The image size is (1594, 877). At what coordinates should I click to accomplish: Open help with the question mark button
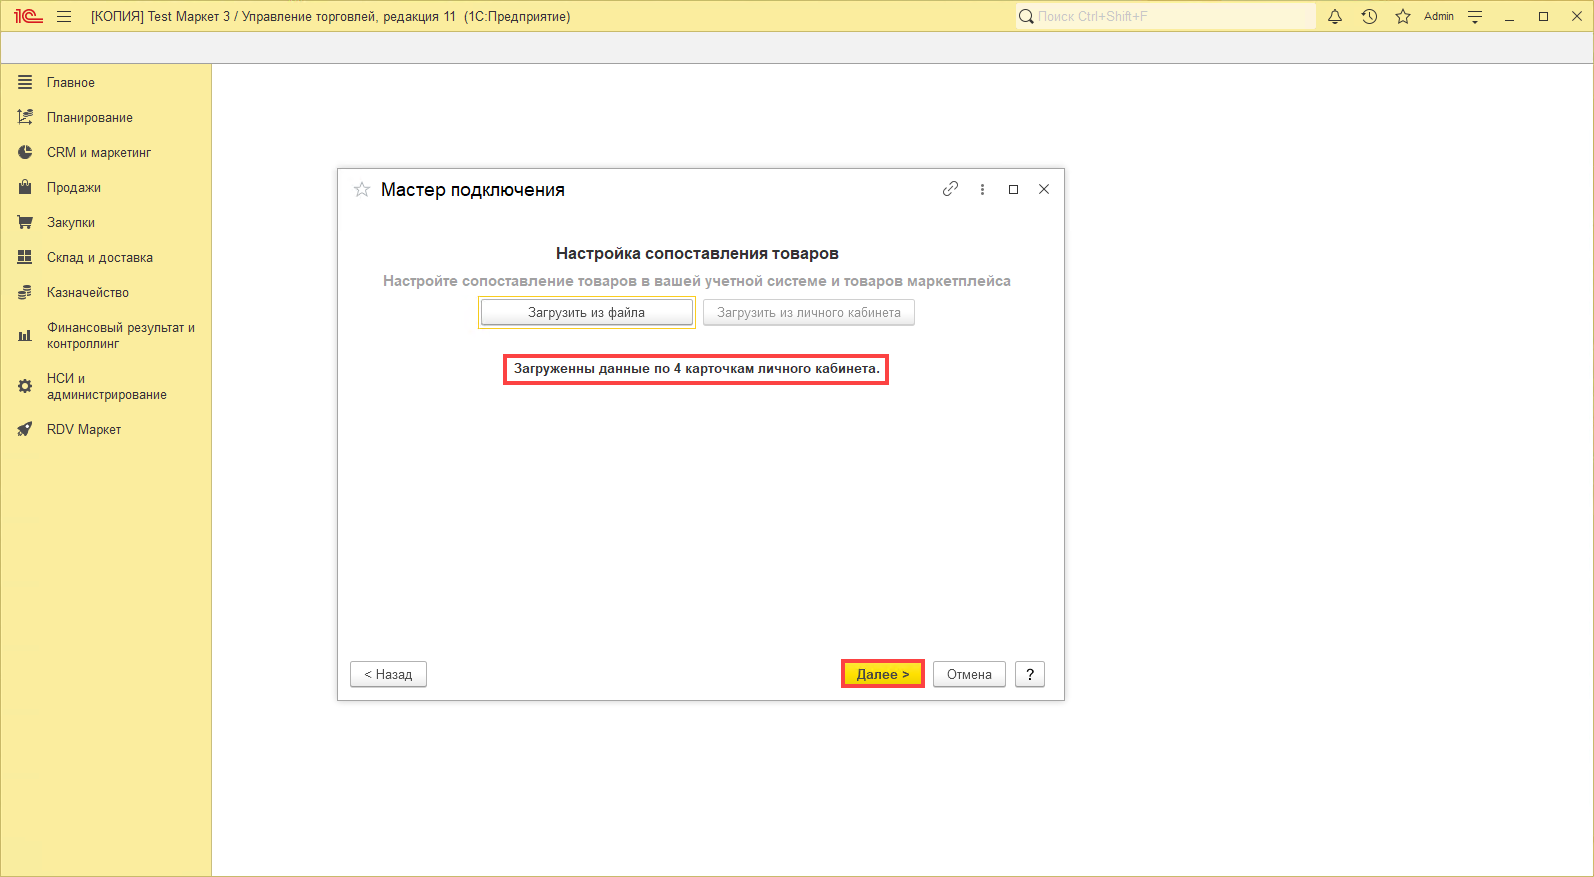[1030, 674]
